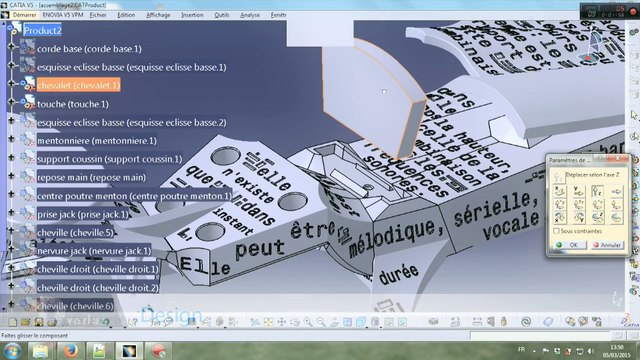Open the Affichage menu
640x360 pixels.
tap(158, 15)
